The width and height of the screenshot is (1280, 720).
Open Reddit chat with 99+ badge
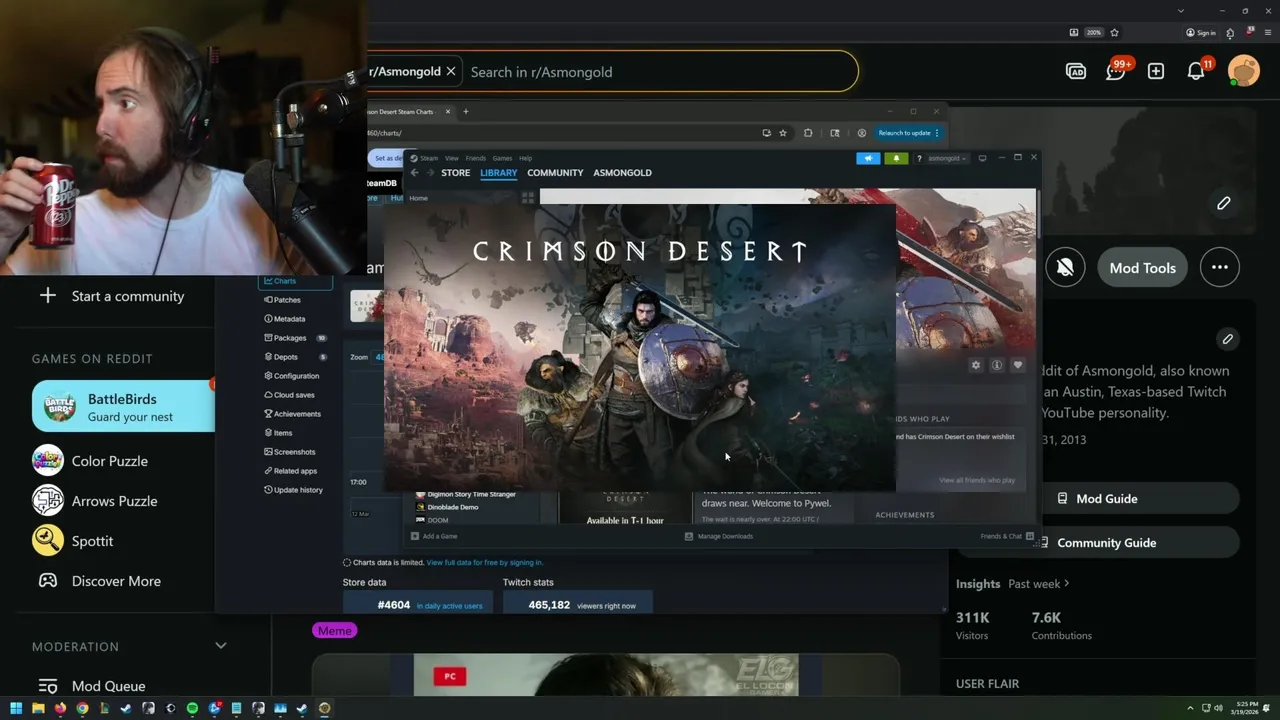point(1116,71)
